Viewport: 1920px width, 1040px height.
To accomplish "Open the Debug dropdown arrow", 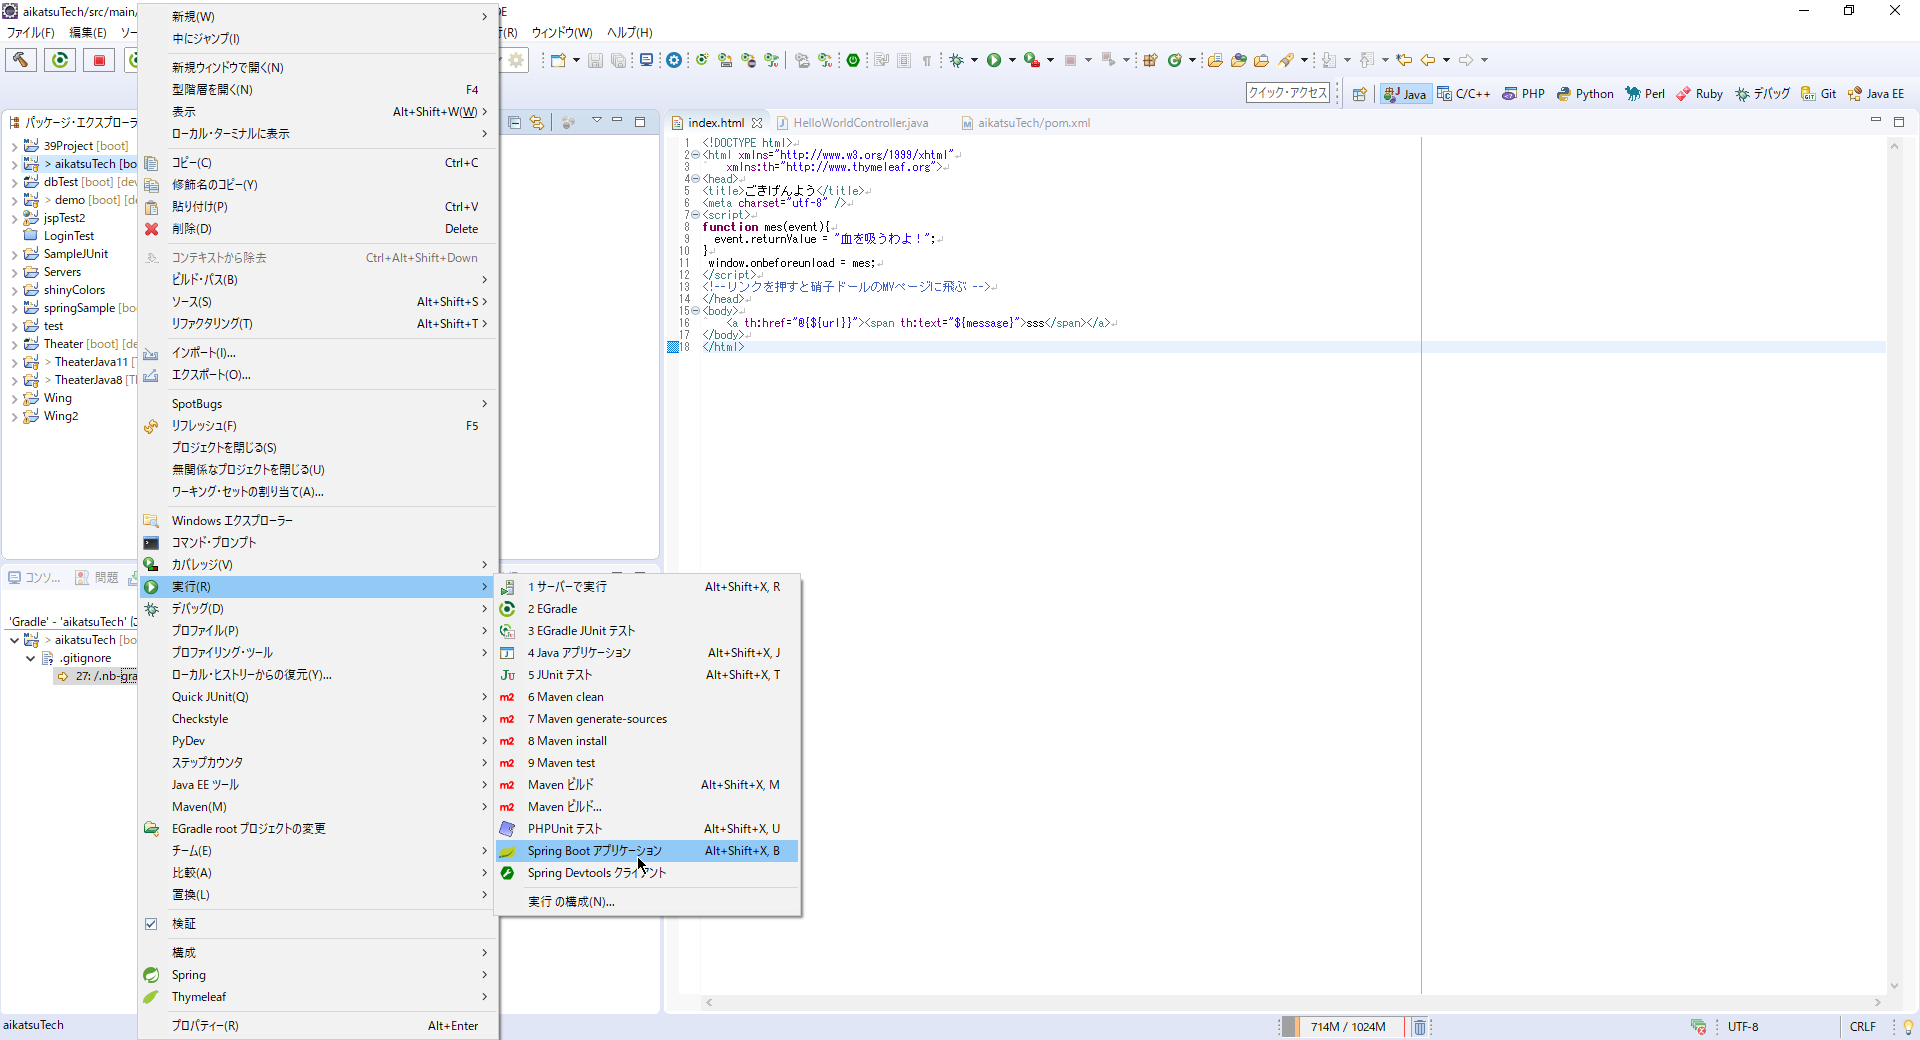I will 974,60.
